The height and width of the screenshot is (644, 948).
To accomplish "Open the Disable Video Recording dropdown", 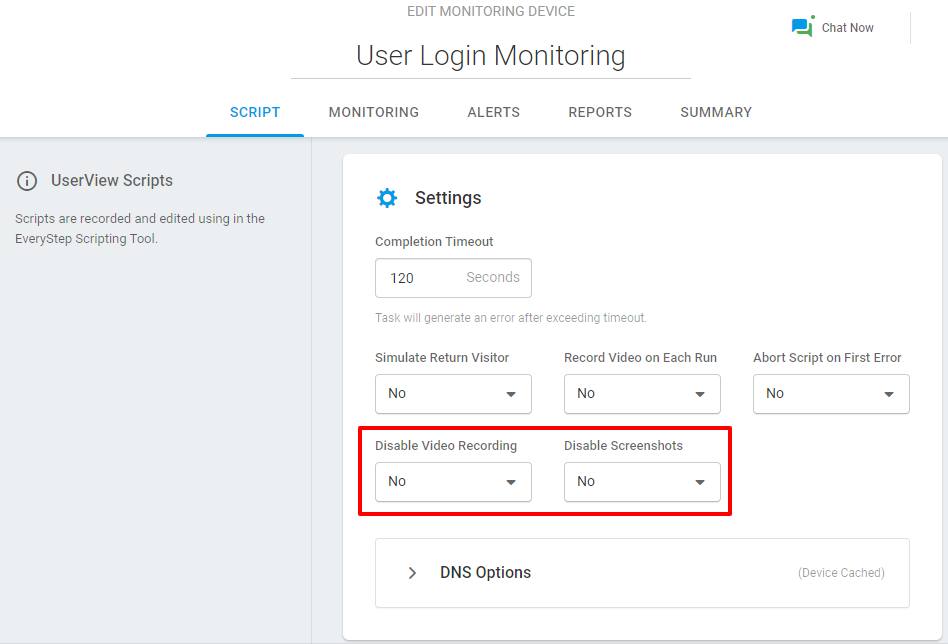I will tap(453, 482).
